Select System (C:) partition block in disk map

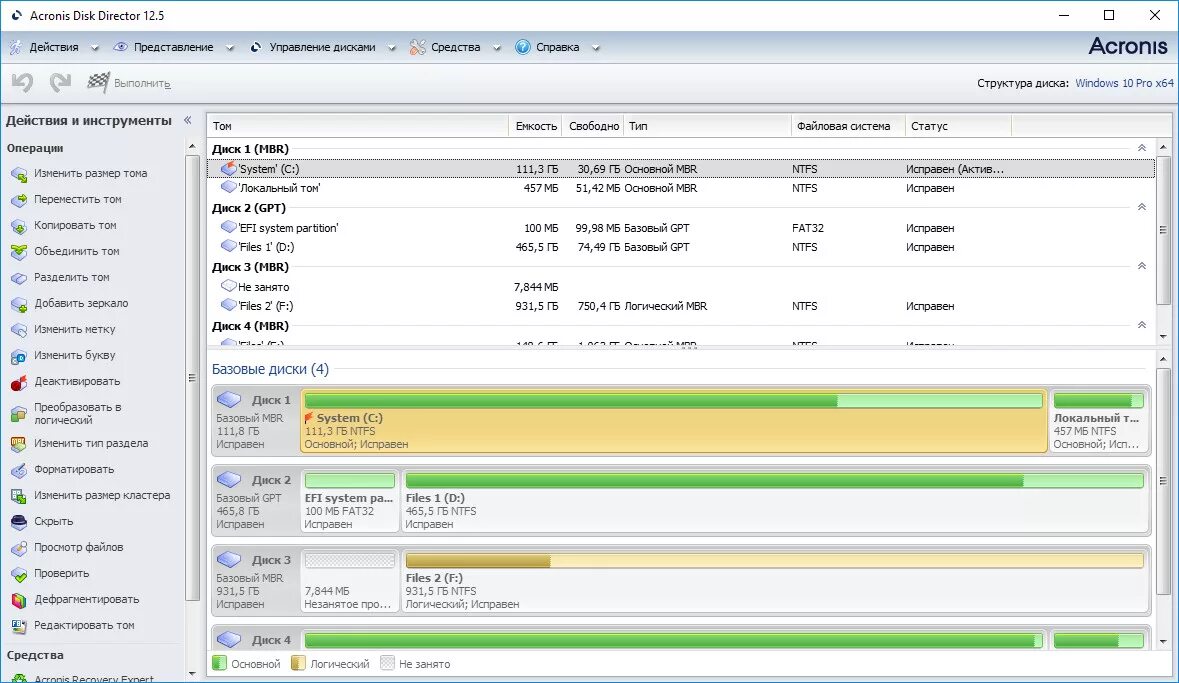674,421
